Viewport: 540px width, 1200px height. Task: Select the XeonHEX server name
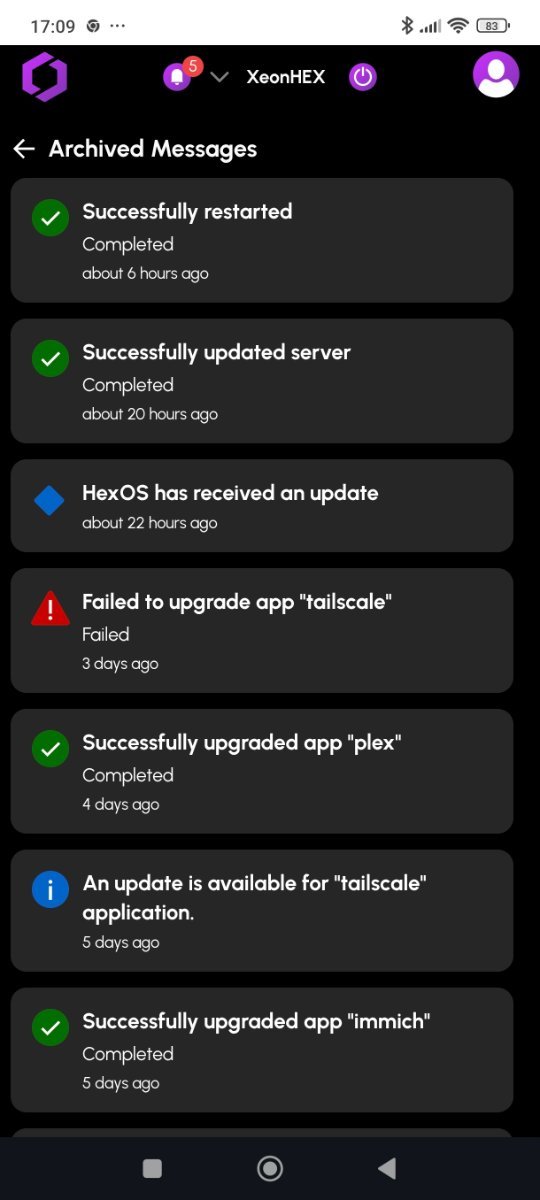286,77
